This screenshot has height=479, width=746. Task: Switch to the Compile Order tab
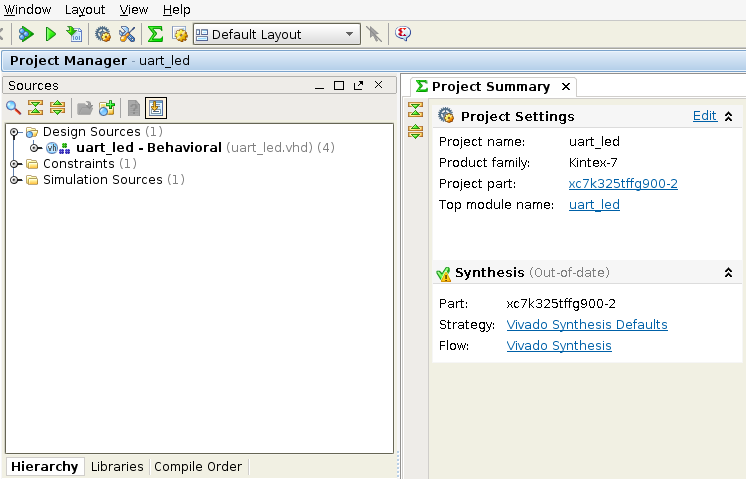click(x=198, y=467)
